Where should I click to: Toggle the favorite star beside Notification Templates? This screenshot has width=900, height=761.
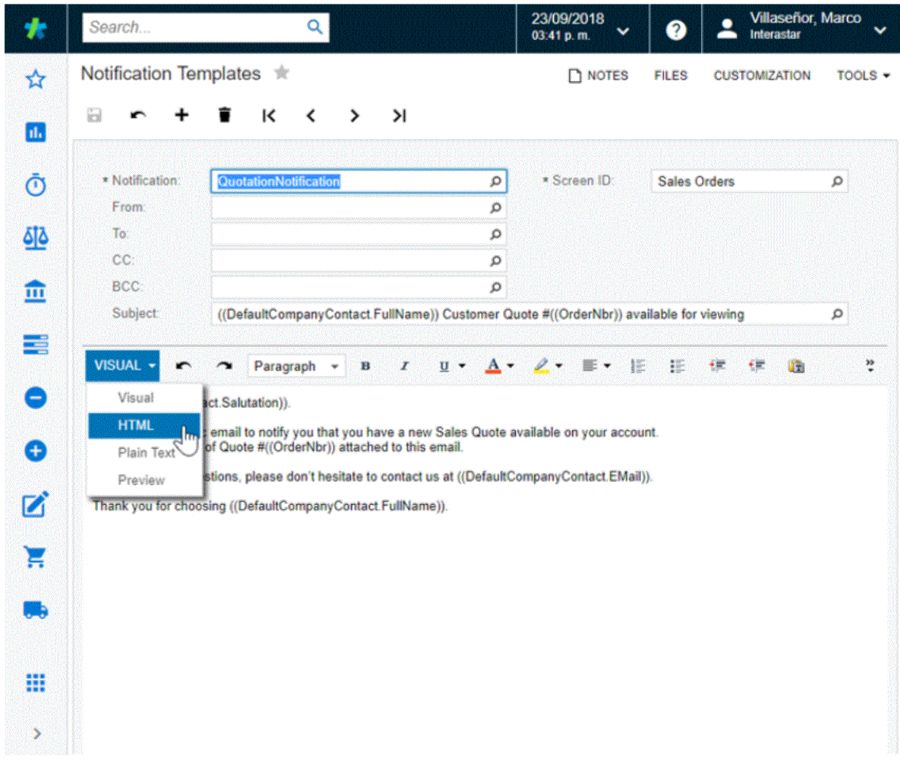tap(281, 71)
